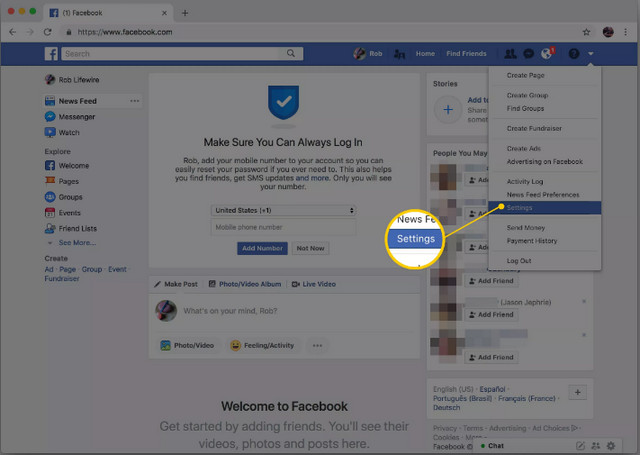Click the new message compose icon in chat bar
Image resolution: width=640 pixels, height=455 pixels.
[x=580, y=446]
